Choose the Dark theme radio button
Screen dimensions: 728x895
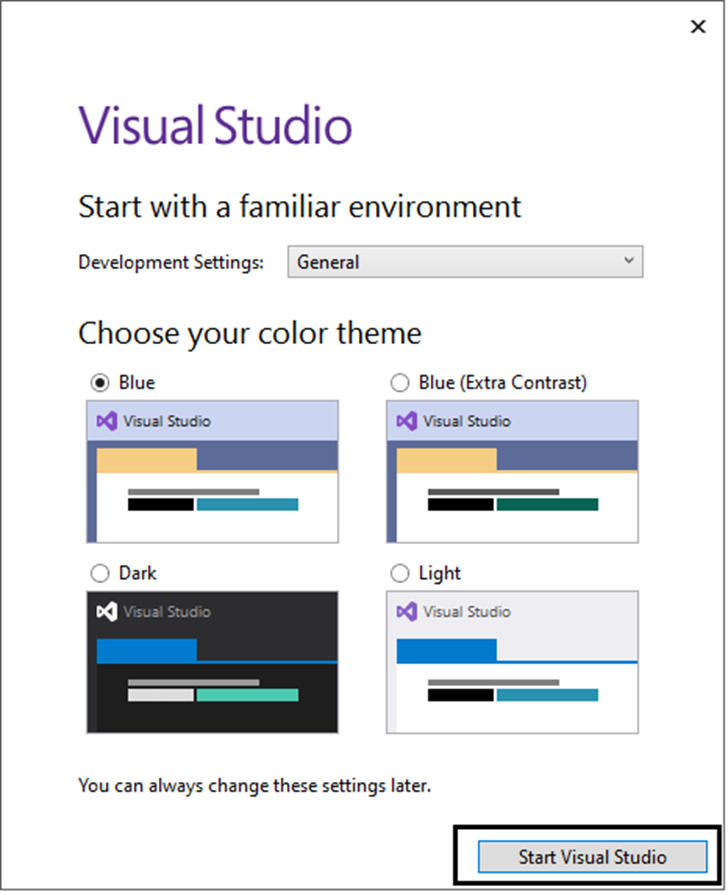100,574
